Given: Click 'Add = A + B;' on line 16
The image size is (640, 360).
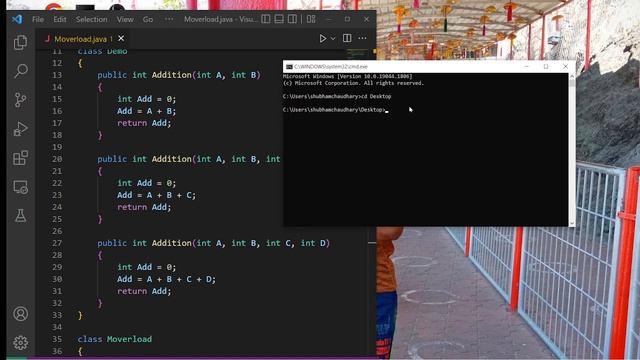Looking at the screenshot, I should (146, 111).
